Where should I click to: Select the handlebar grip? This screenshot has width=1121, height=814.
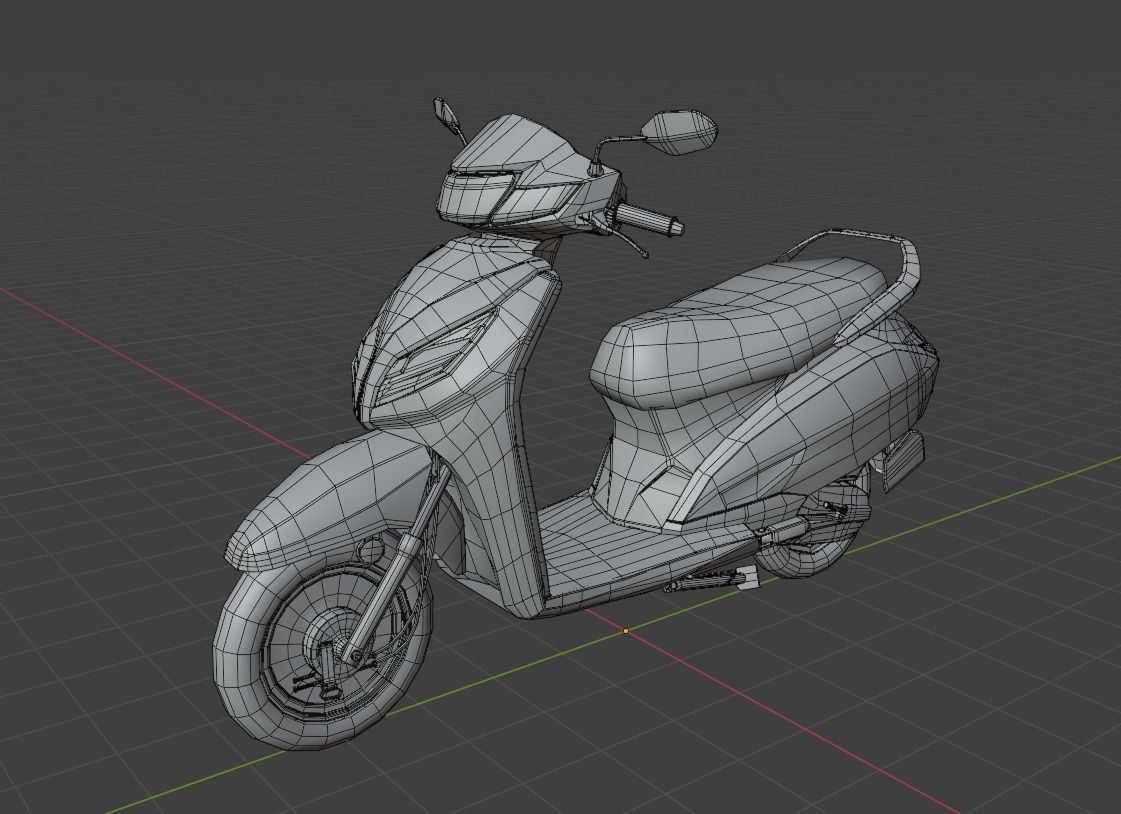pos(648,217)
